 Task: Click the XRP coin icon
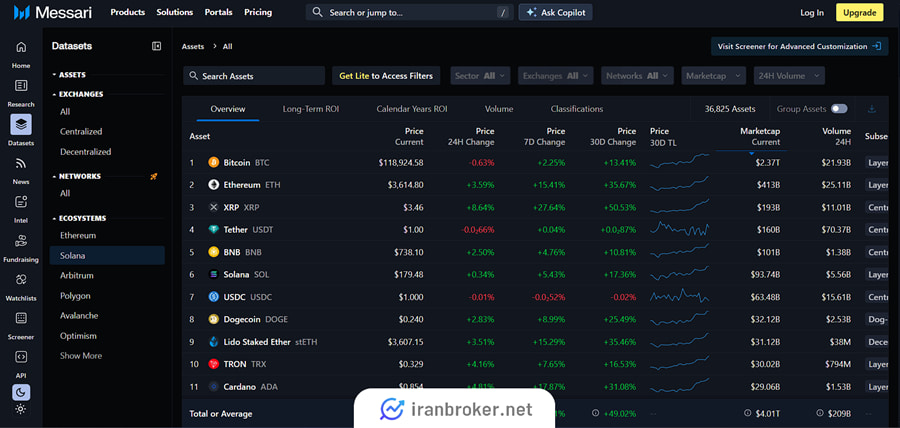[x=214, y=207]
